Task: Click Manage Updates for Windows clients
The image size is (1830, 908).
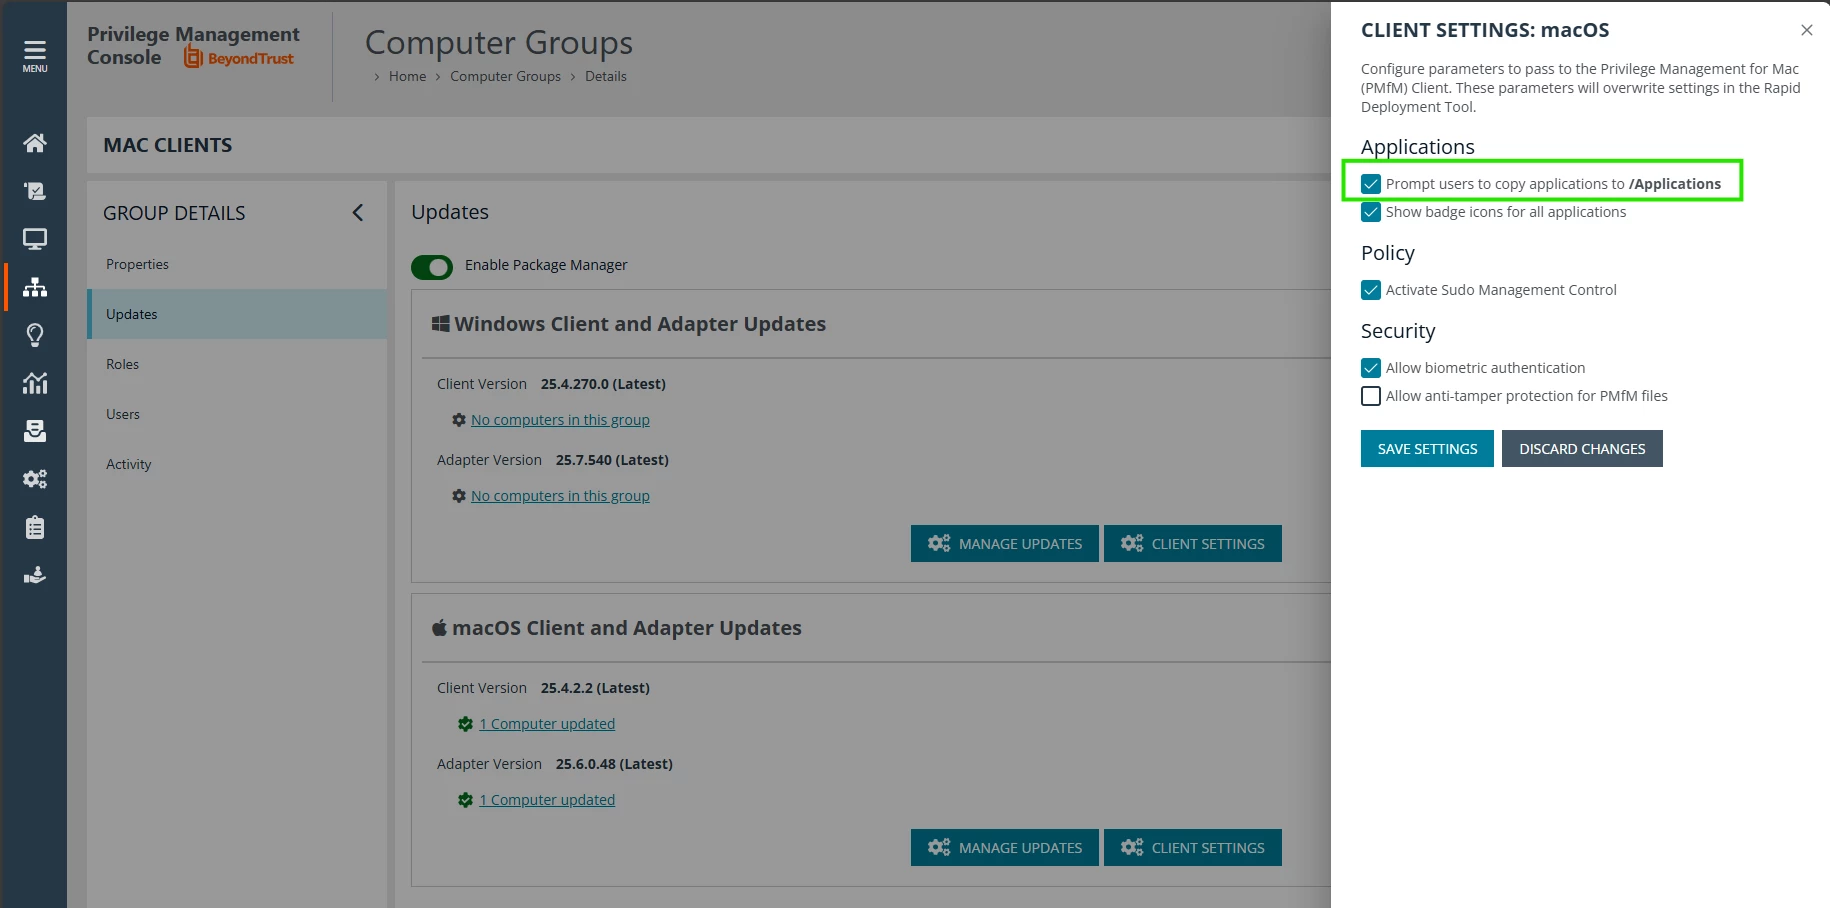Action: [1004, 543]
